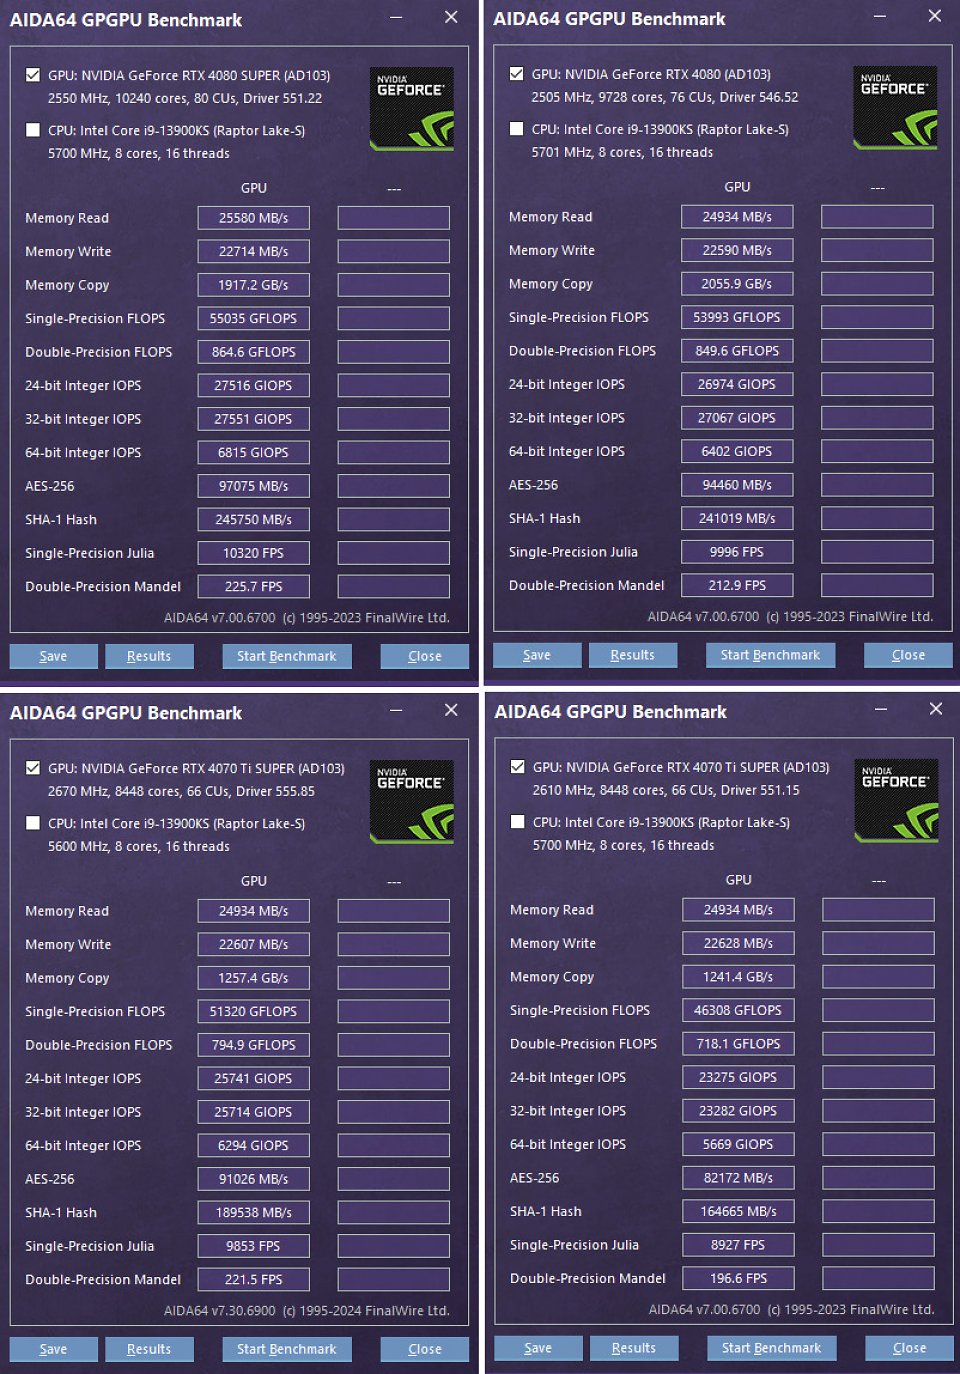
Task: Select the 864.6 GFLOPS double-precision value
Action: click(254, 352)
